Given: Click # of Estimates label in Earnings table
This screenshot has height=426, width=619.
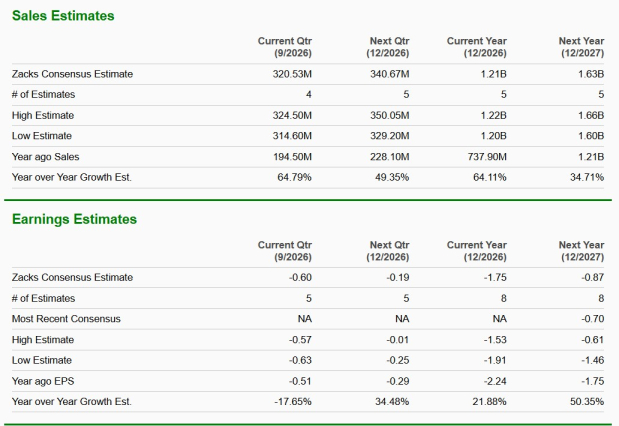Looking at the screenshot, I should click(43, 298).
